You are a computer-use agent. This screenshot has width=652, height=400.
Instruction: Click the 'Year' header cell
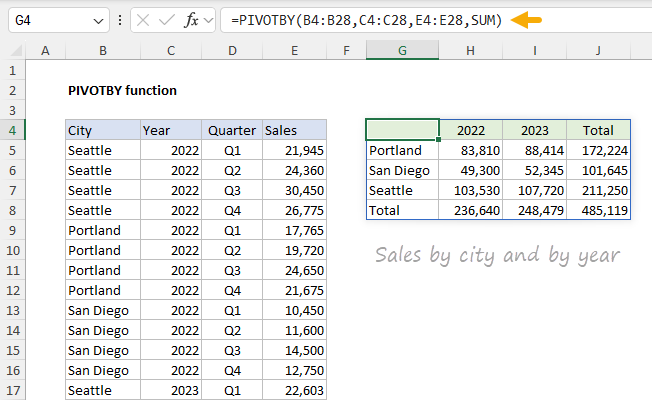coord(171,130)
